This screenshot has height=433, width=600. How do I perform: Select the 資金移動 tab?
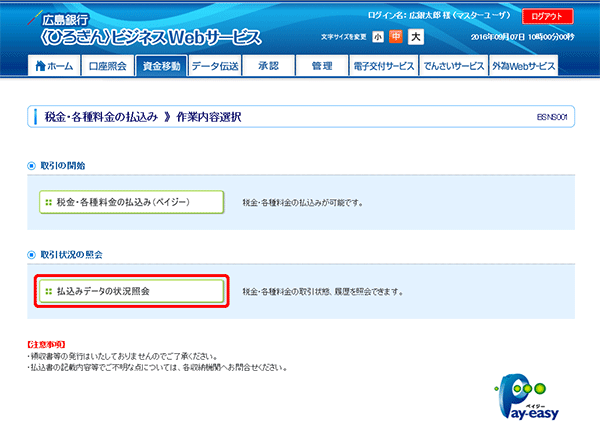point(161,66)
